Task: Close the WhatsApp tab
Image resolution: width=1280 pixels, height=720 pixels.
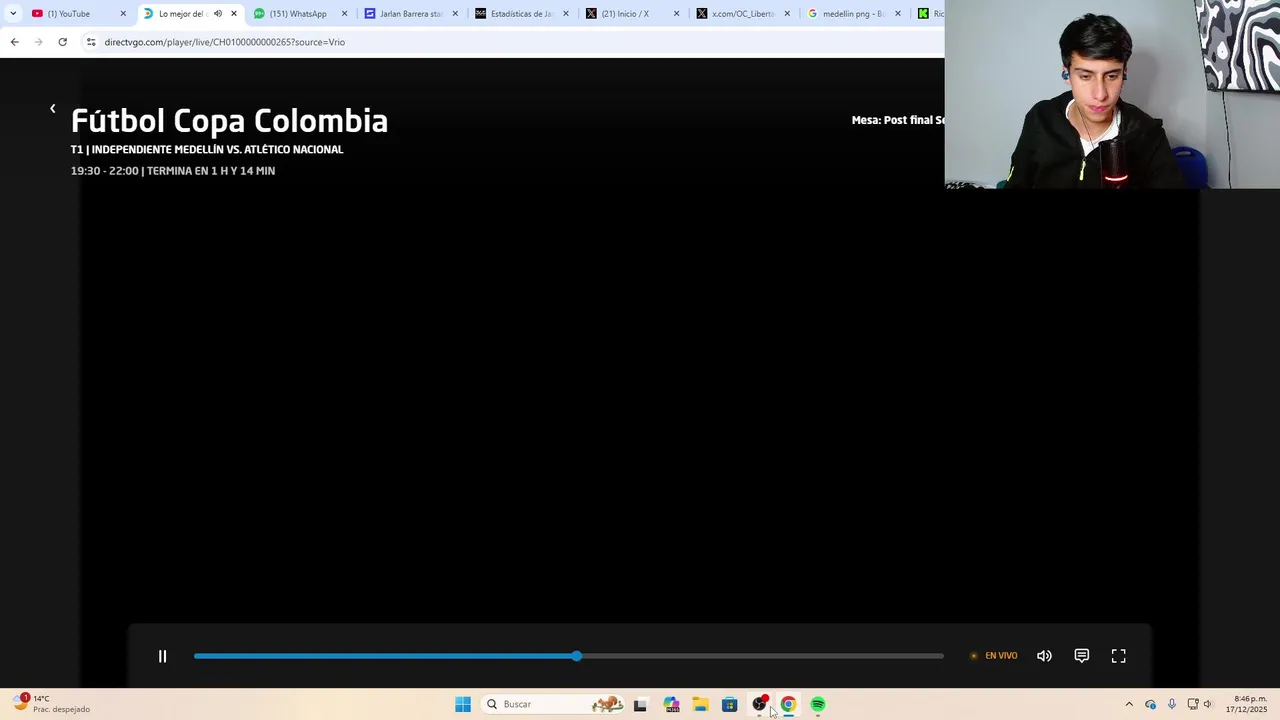Action: (345, 14)
